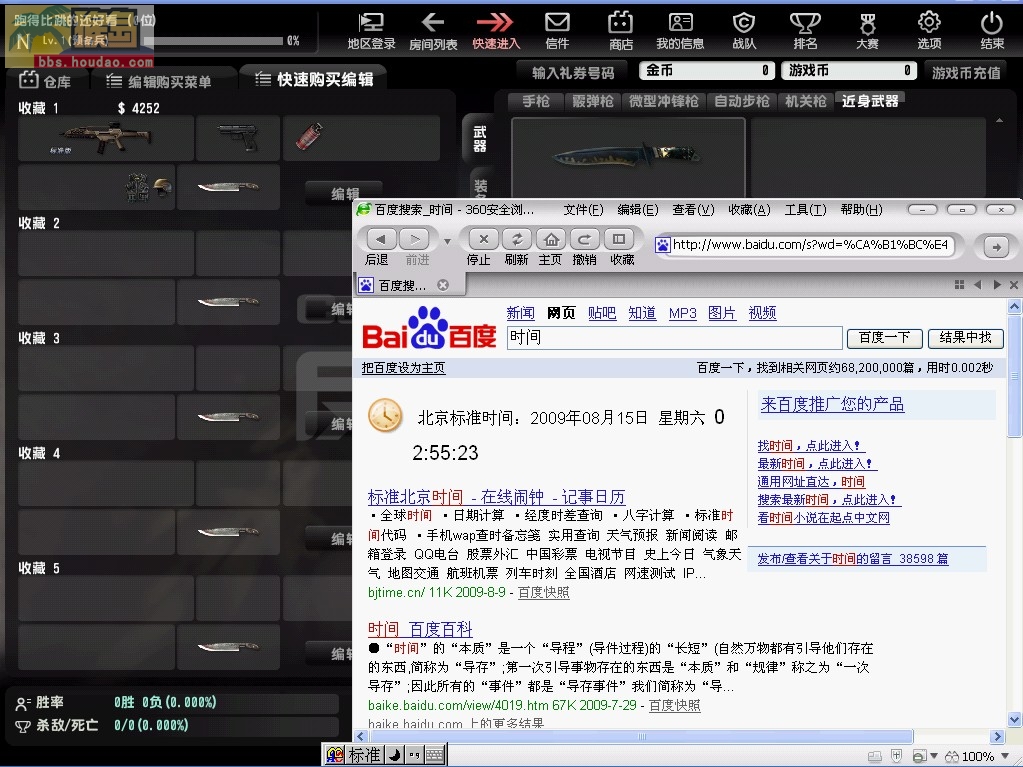
Task: Open the 排名 ranking trophy icon
Action: click(x=805, y=31)
